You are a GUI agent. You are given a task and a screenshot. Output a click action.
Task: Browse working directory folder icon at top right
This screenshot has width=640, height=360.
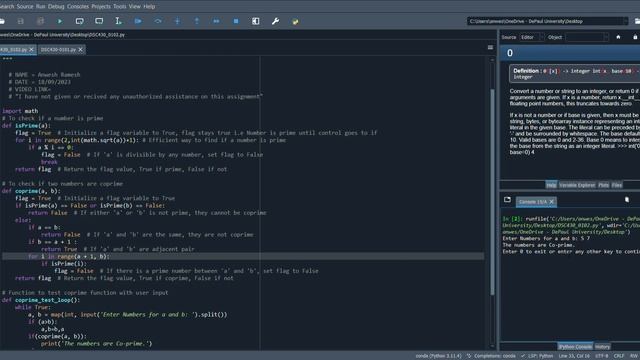(x=637, y=21)
